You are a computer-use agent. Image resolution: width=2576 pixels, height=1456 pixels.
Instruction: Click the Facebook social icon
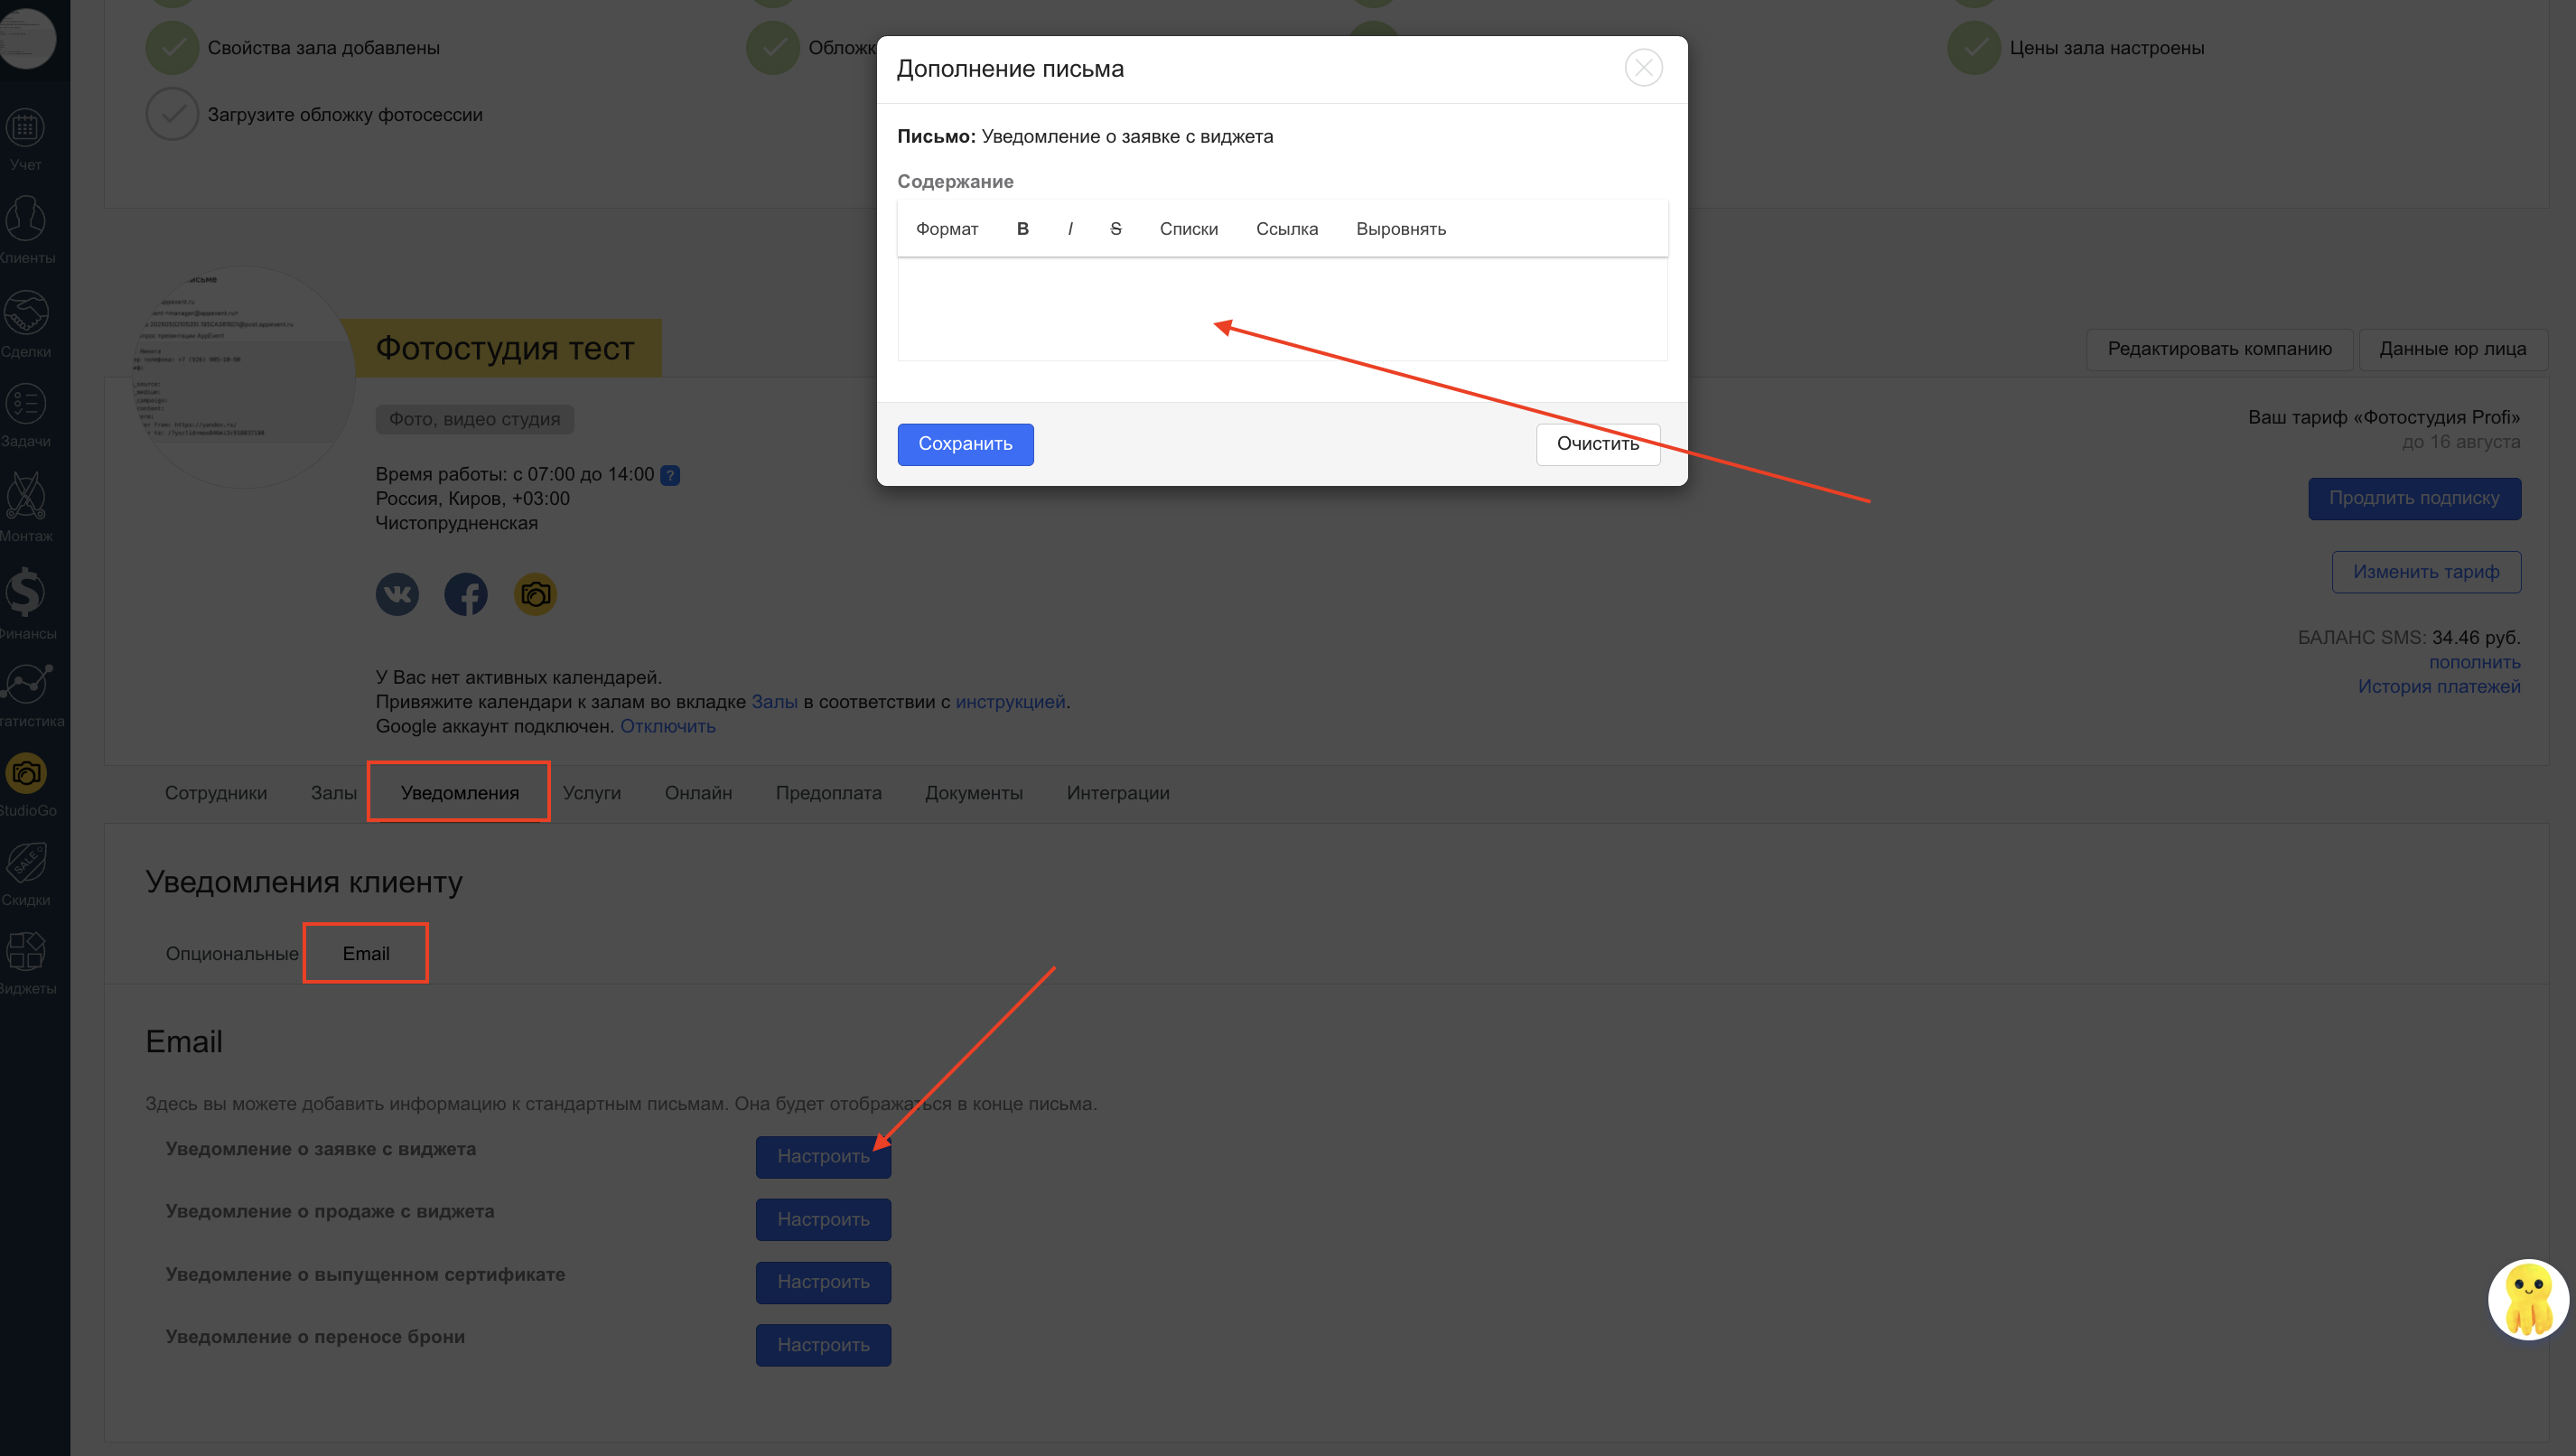pyautogui.click(x=466, y=595)
